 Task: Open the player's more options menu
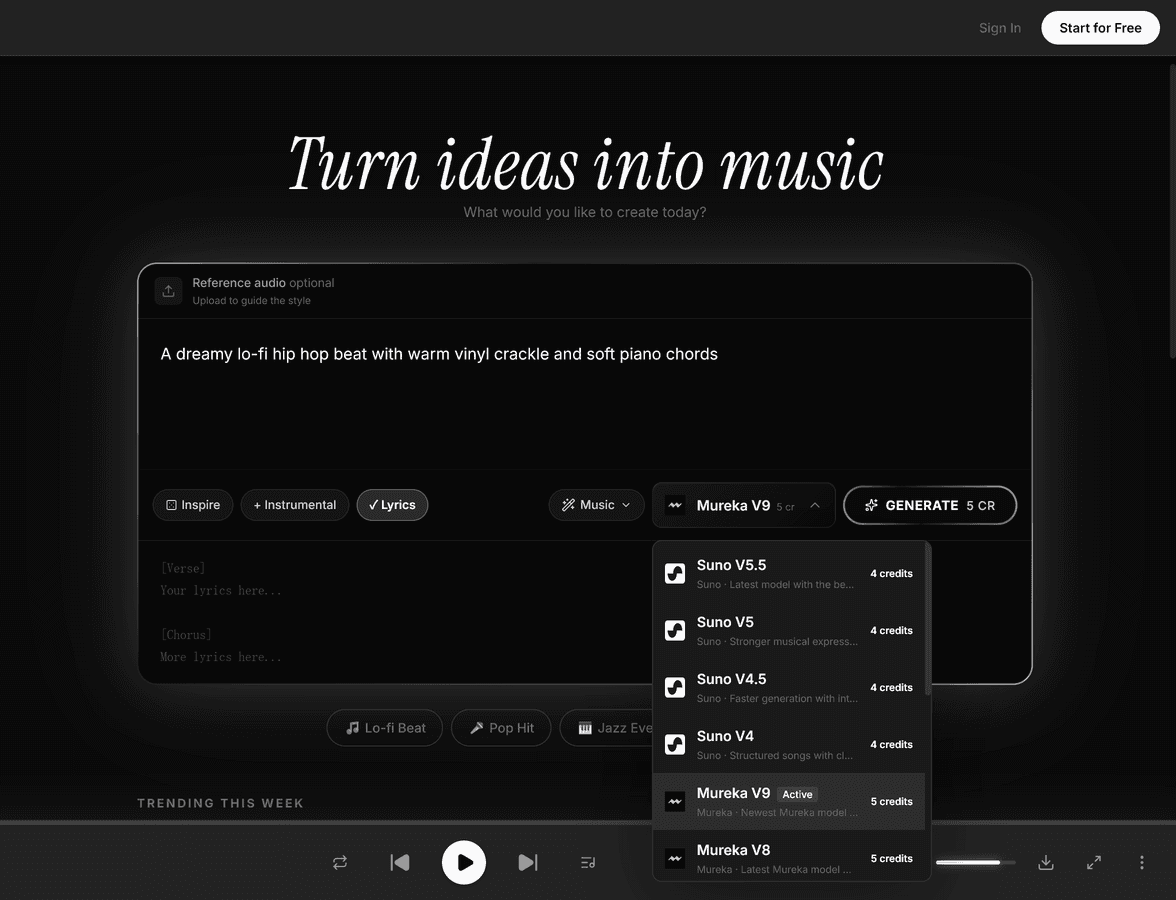(1142, 862)
